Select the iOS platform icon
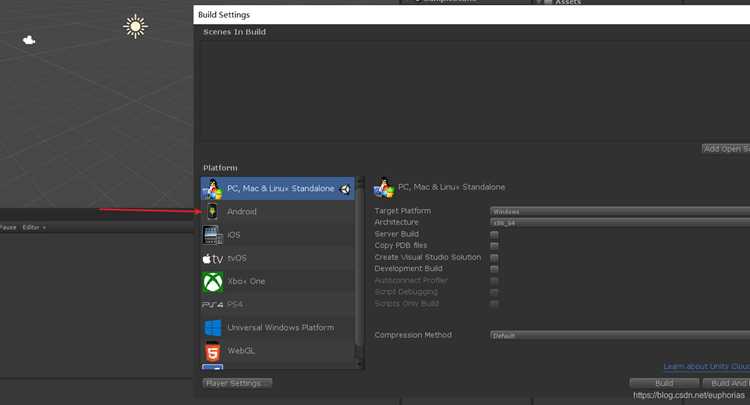This screenshot has height=405, width=750. pos(212,235)
